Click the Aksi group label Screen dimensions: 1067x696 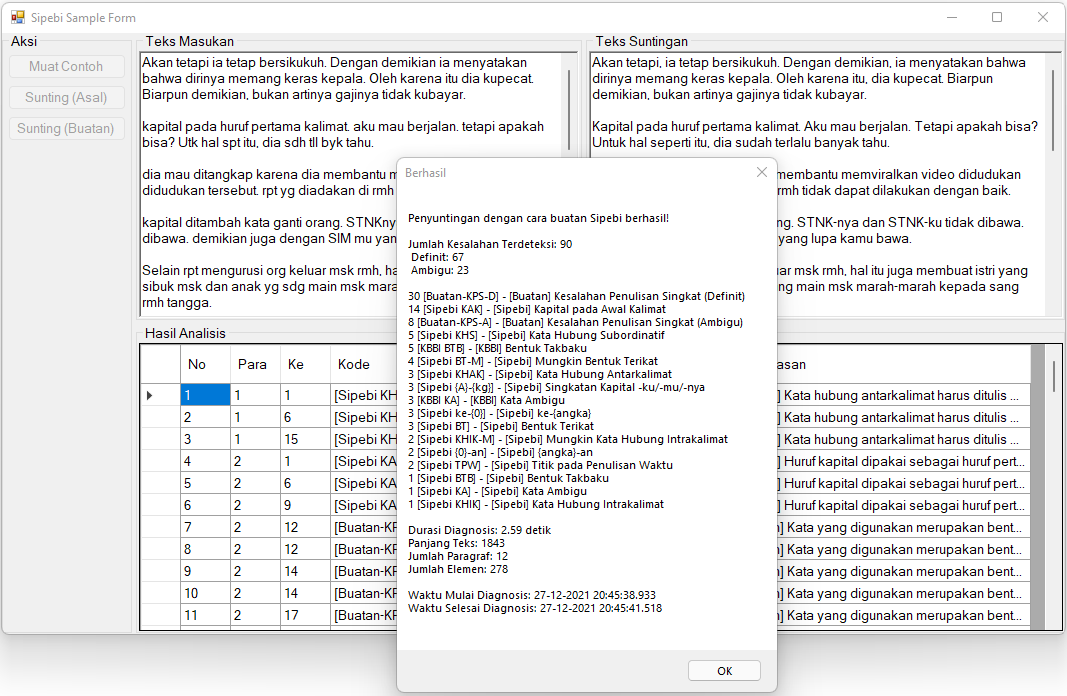click(24, 42)
